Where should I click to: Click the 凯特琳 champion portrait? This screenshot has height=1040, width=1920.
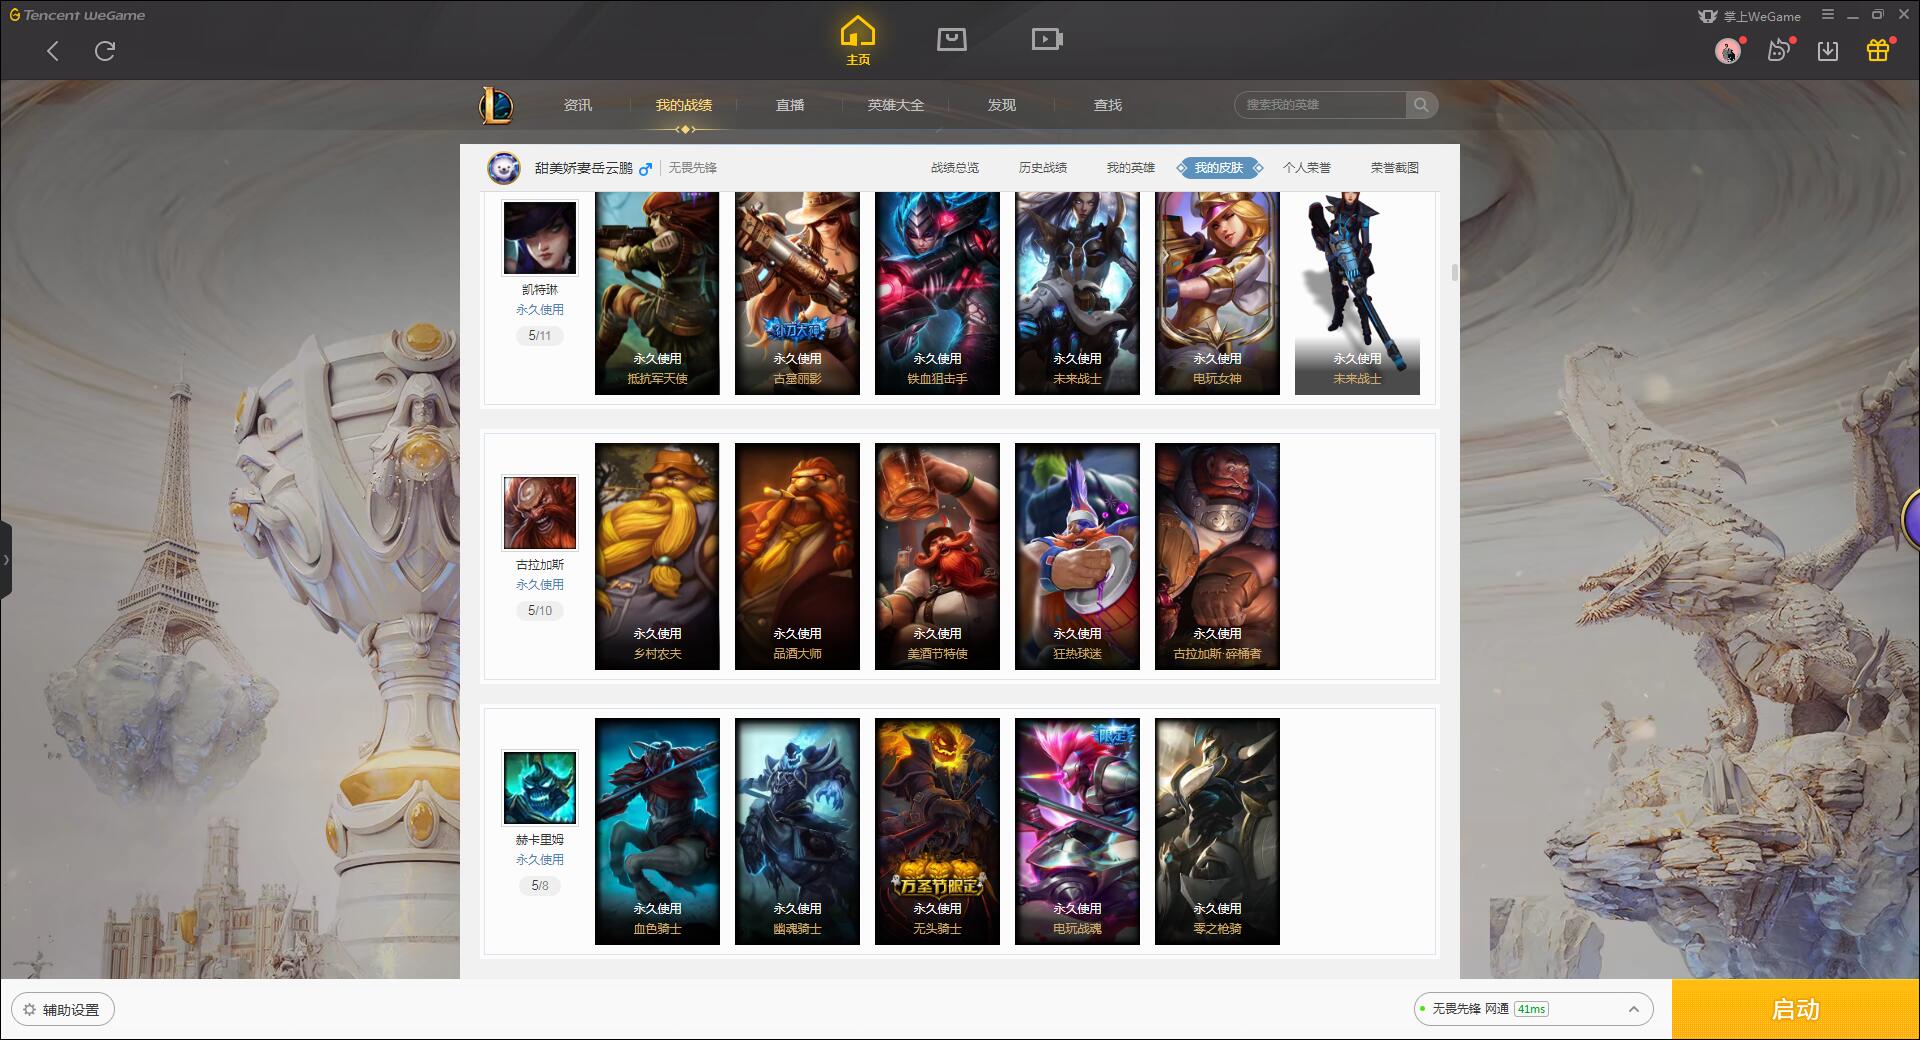point(539,238)
